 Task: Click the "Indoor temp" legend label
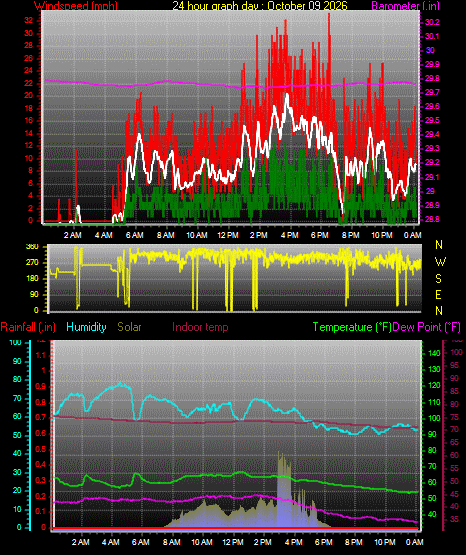point(200,327)
